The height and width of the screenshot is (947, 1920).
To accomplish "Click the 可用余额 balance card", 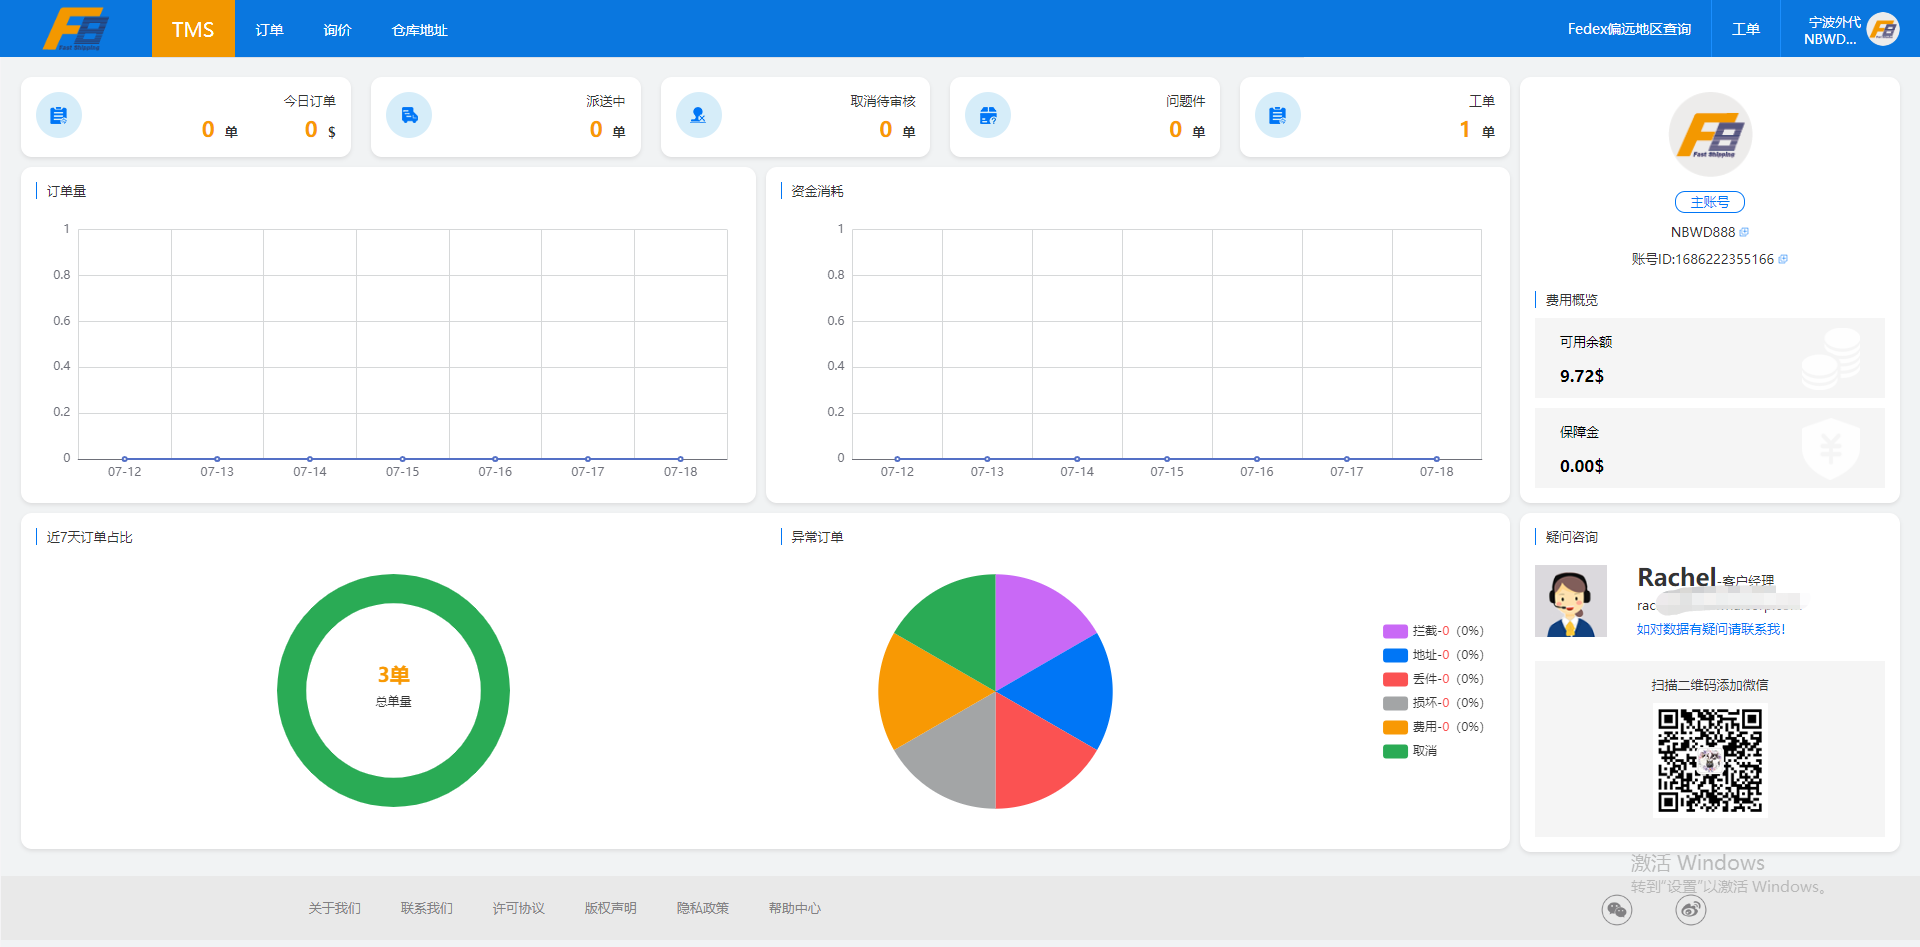I will [x=1710, y=358].
